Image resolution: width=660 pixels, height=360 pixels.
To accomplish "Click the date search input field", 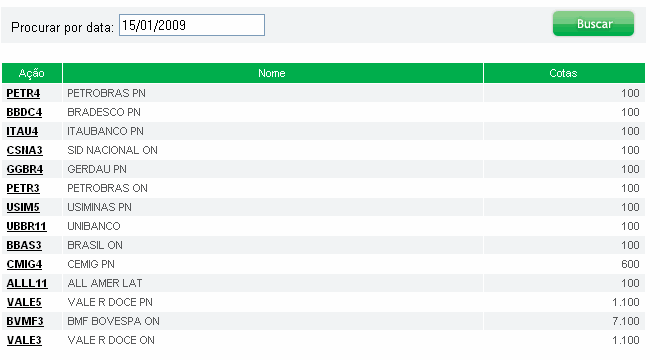I will (x=192, y=25).
